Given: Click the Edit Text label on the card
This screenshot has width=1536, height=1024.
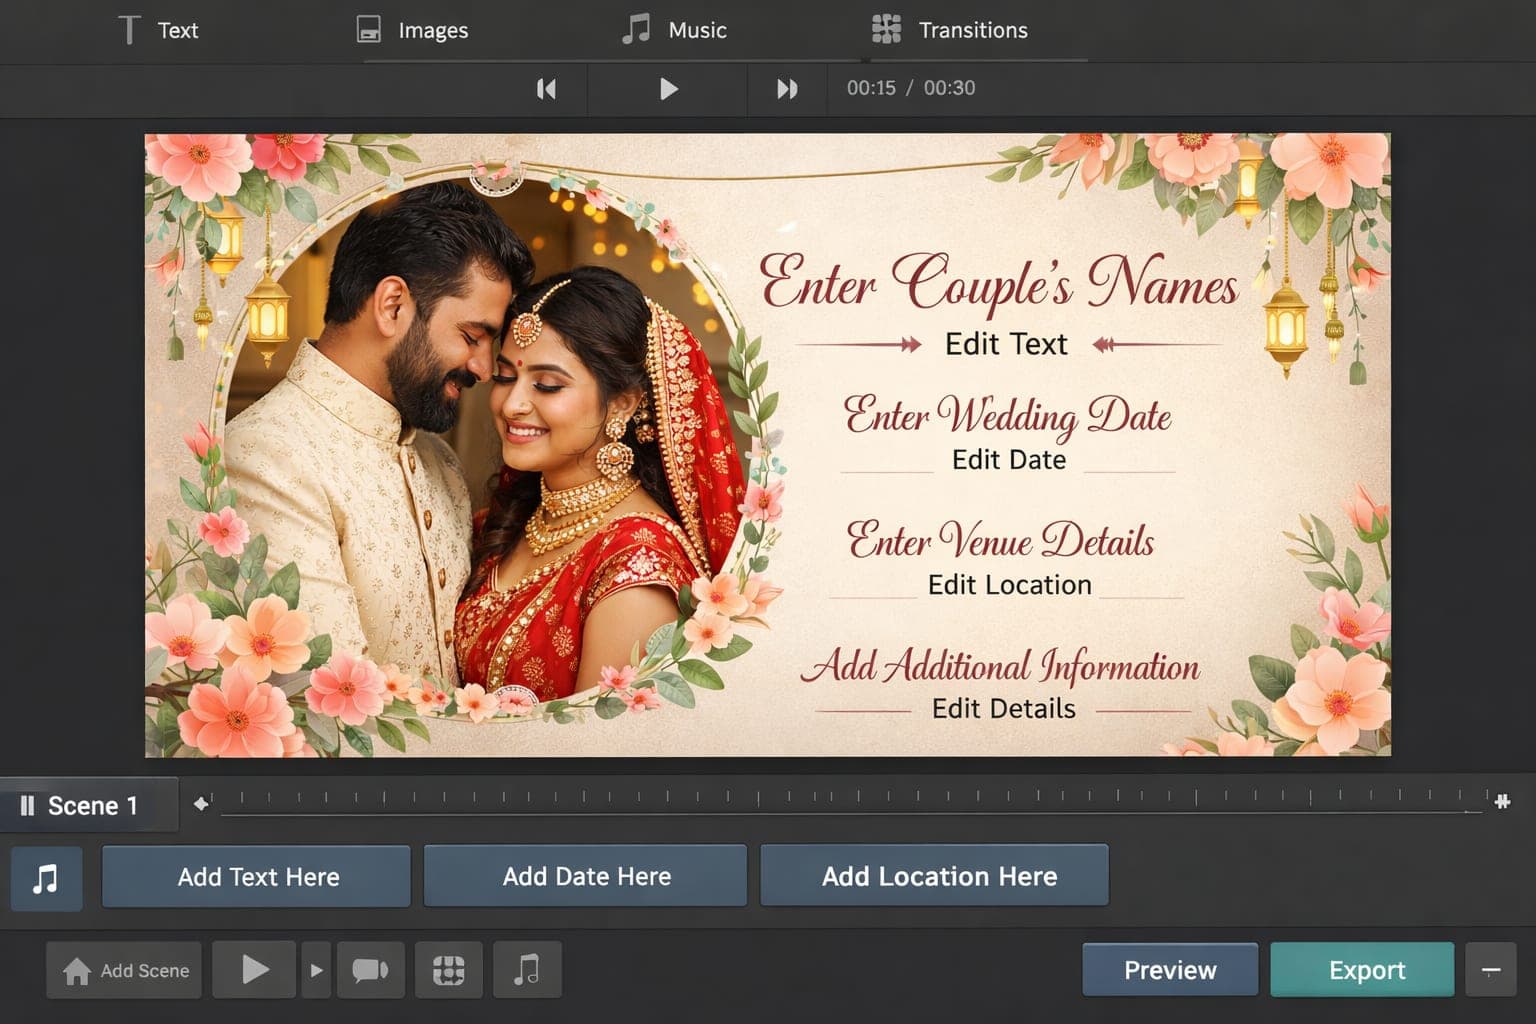Looking at the screenshot, I should 1005,344.
